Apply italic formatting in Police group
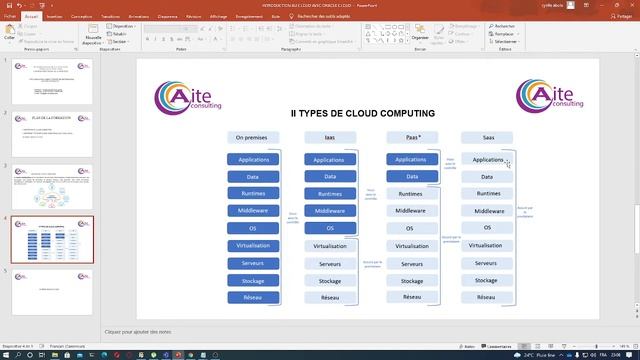The width and height of the screenshot is (640, 360). click(x=156, y=39)
